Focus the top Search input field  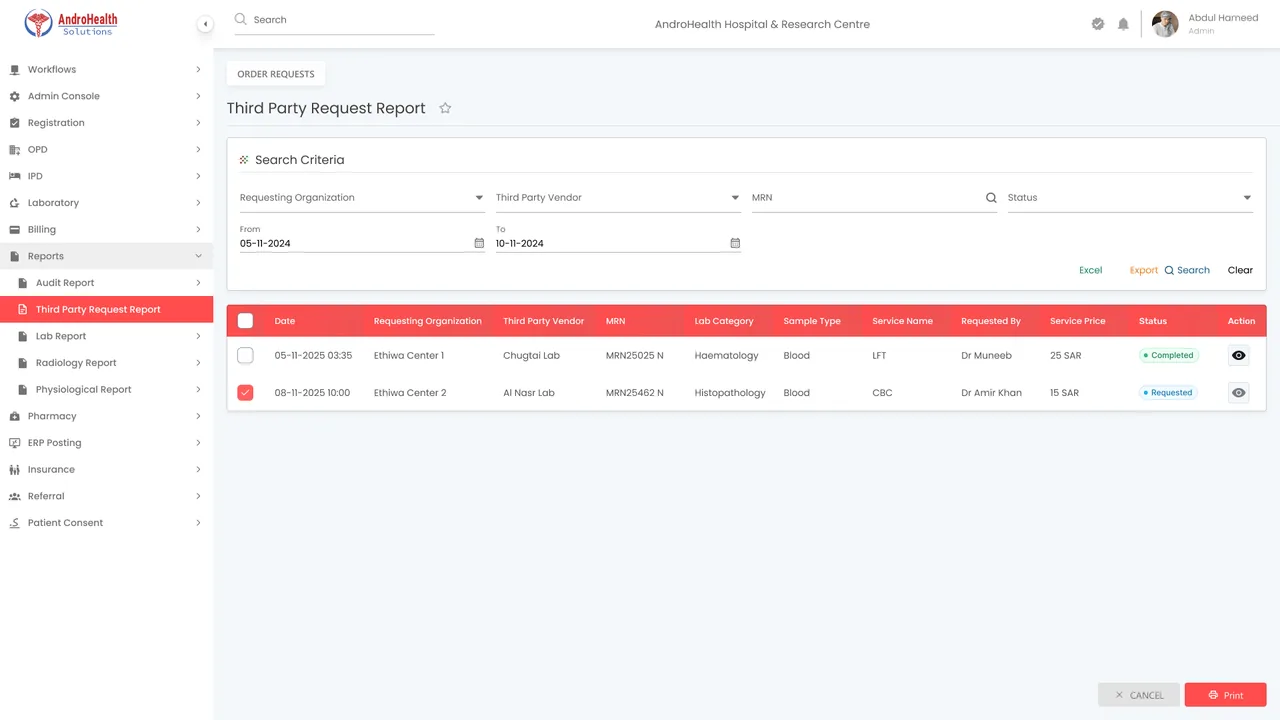click(x=334, y=20)
